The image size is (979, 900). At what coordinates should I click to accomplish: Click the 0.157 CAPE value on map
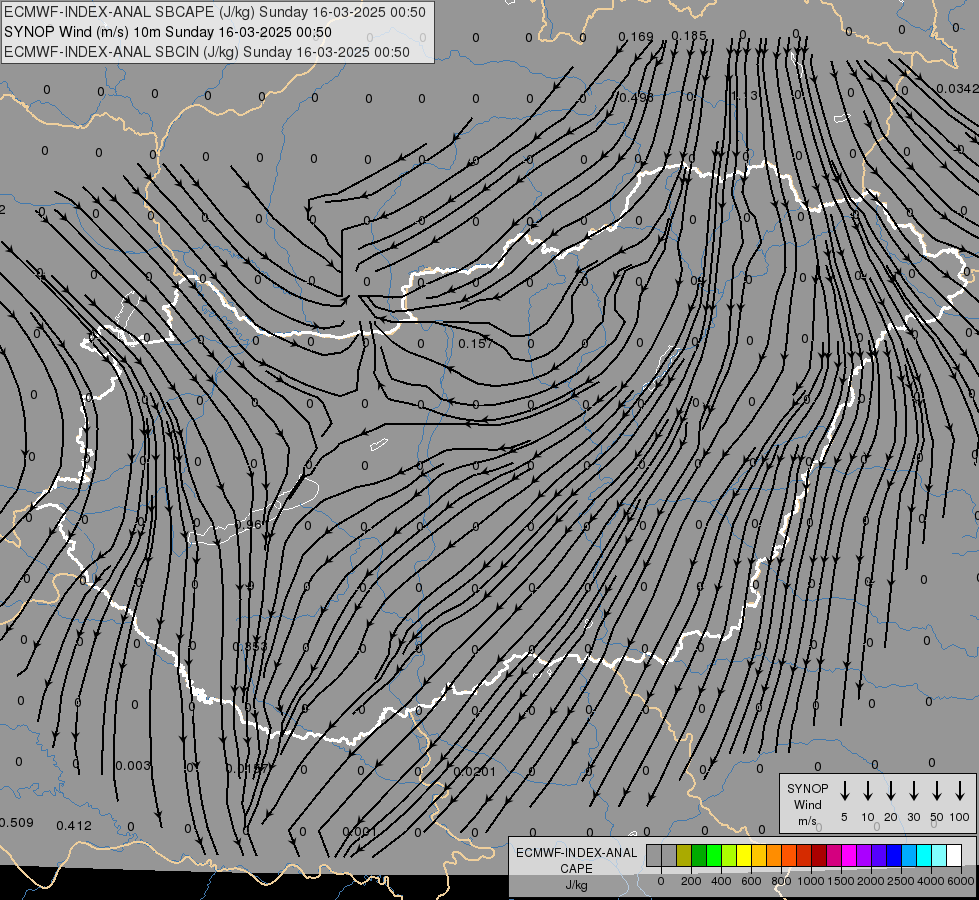pyautogui.click(x=476, y=344)
